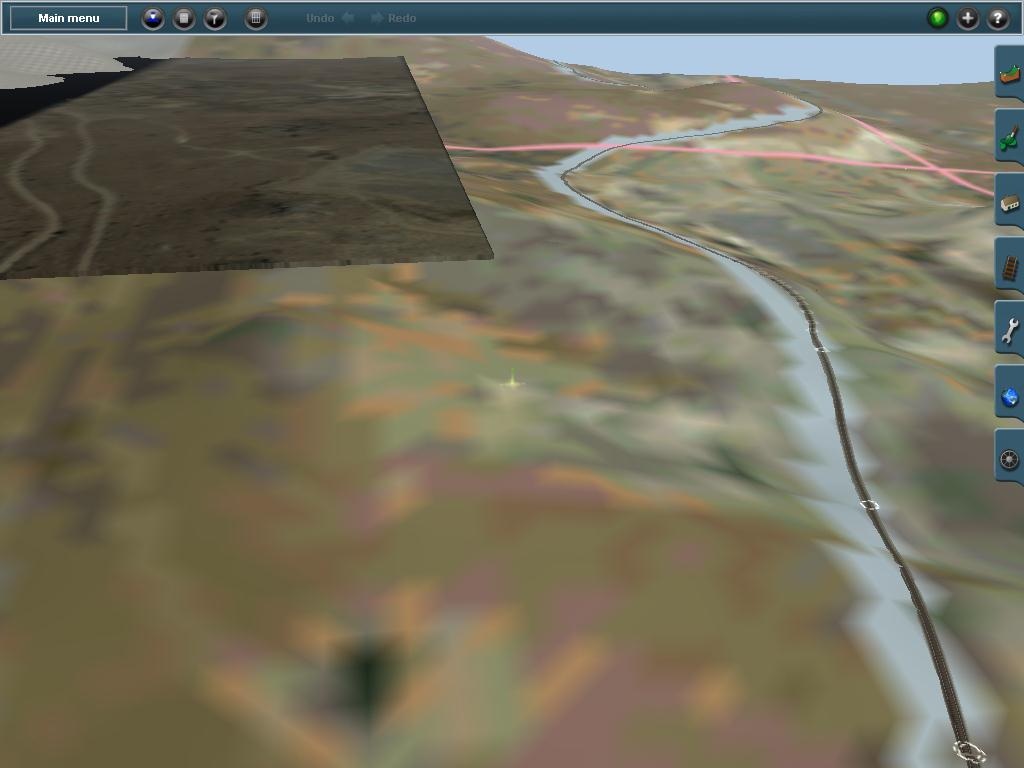Click the grid icon in the top toolbar

[256, 18]
